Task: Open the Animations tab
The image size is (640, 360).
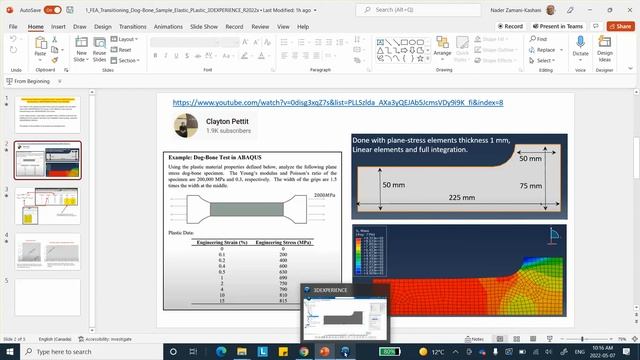Action: coord(168,27)
